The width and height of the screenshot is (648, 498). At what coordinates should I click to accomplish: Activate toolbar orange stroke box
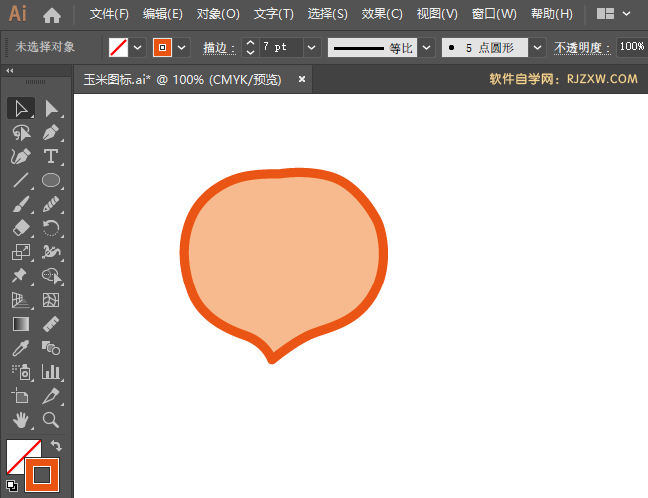[x=42, y=475]
